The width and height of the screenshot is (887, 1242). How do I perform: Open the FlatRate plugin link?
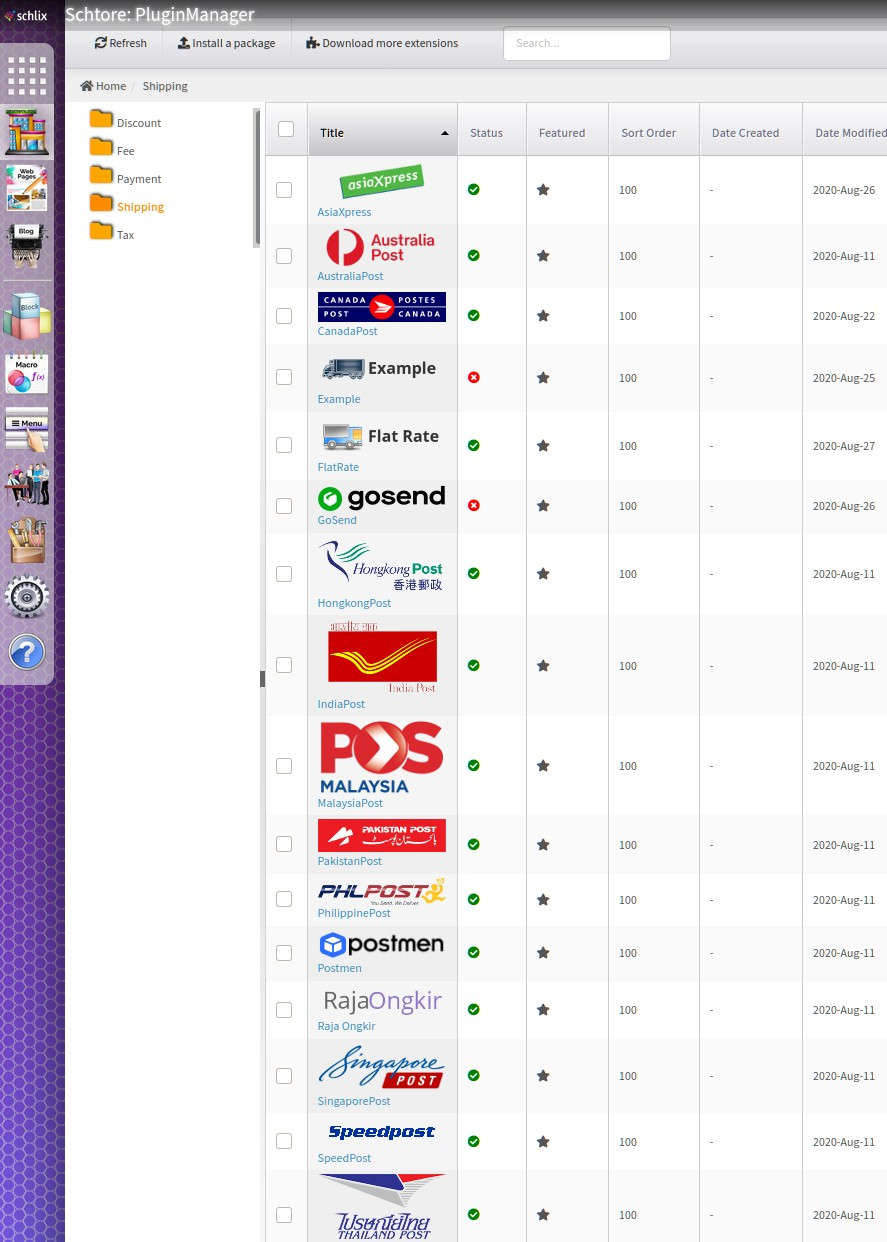pos(338,467)
